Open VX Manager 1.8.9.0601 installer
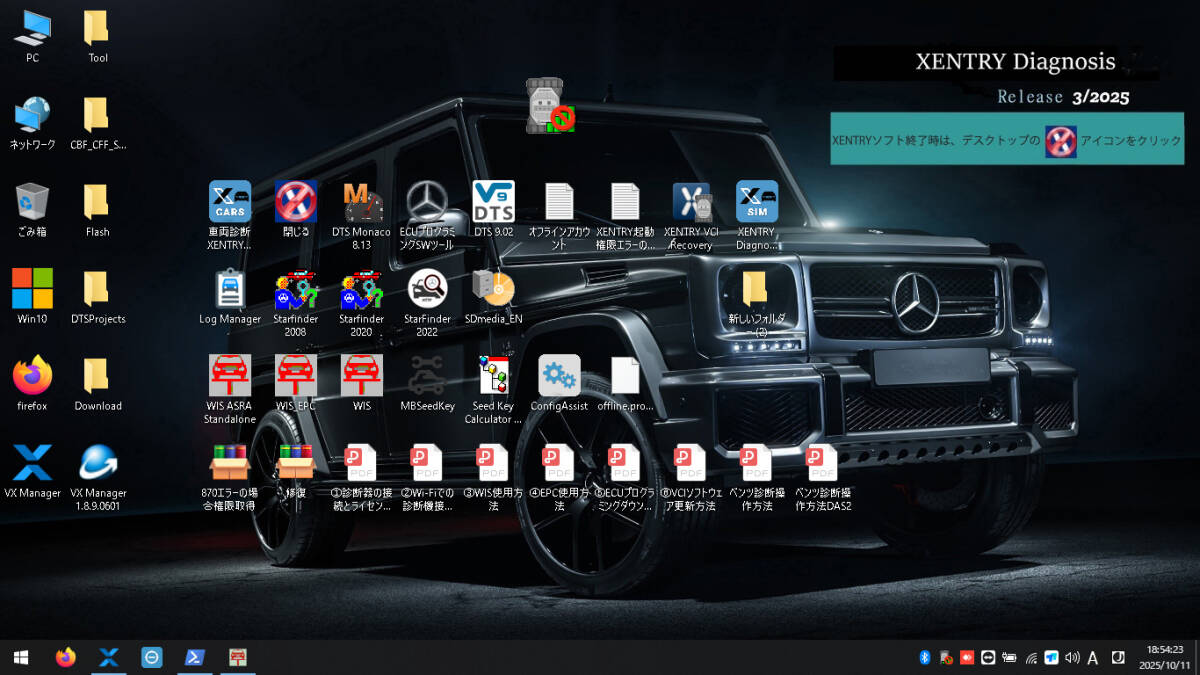Screen dimensions: 1200x675 (97, 477)
